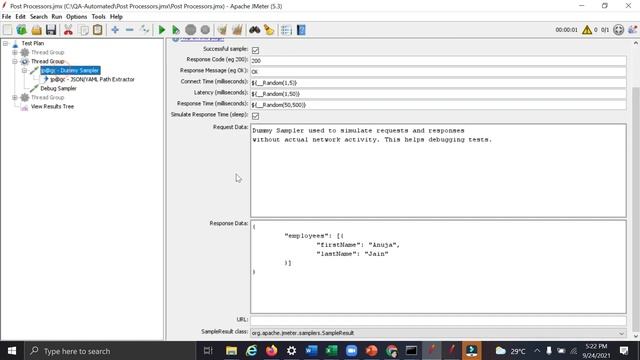Open function helper dialog icon
Image resolution: width=640 pixels, height=360 pixels.
click(x=286, y=30)
